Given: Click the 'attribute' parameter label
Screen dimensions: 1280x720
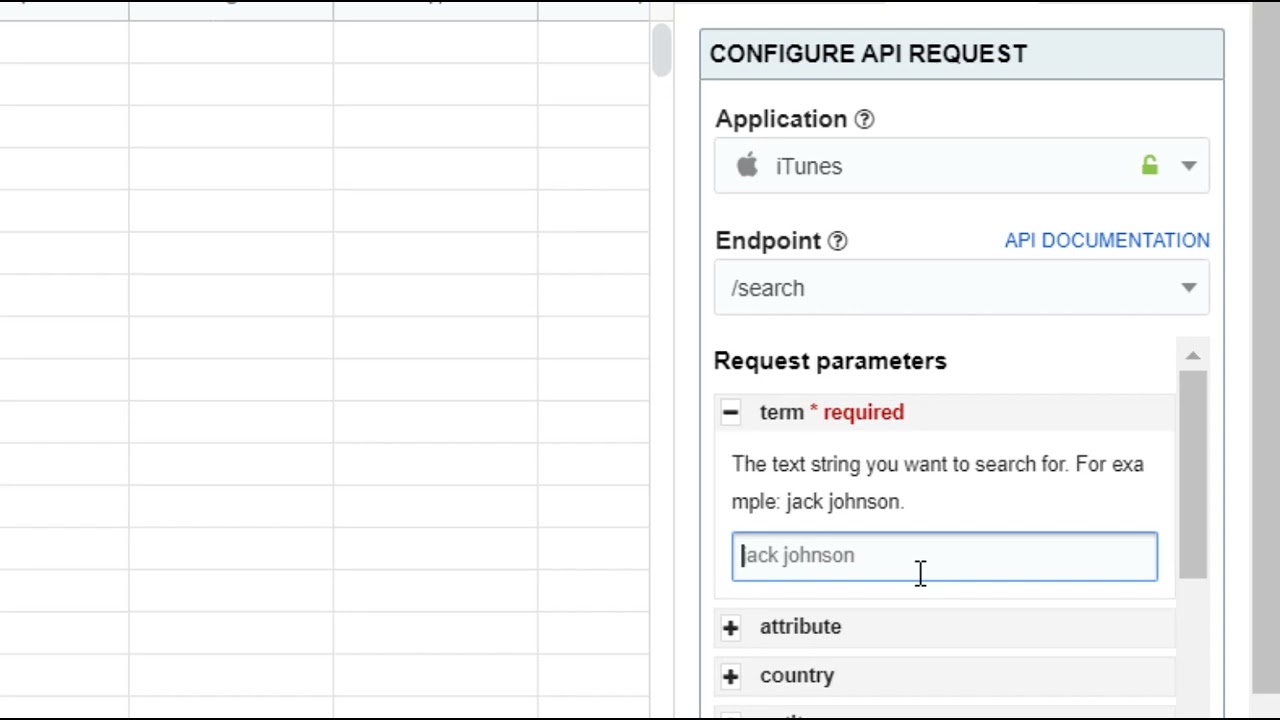Looking at the screenshot, I should click(x=800, y=627).
